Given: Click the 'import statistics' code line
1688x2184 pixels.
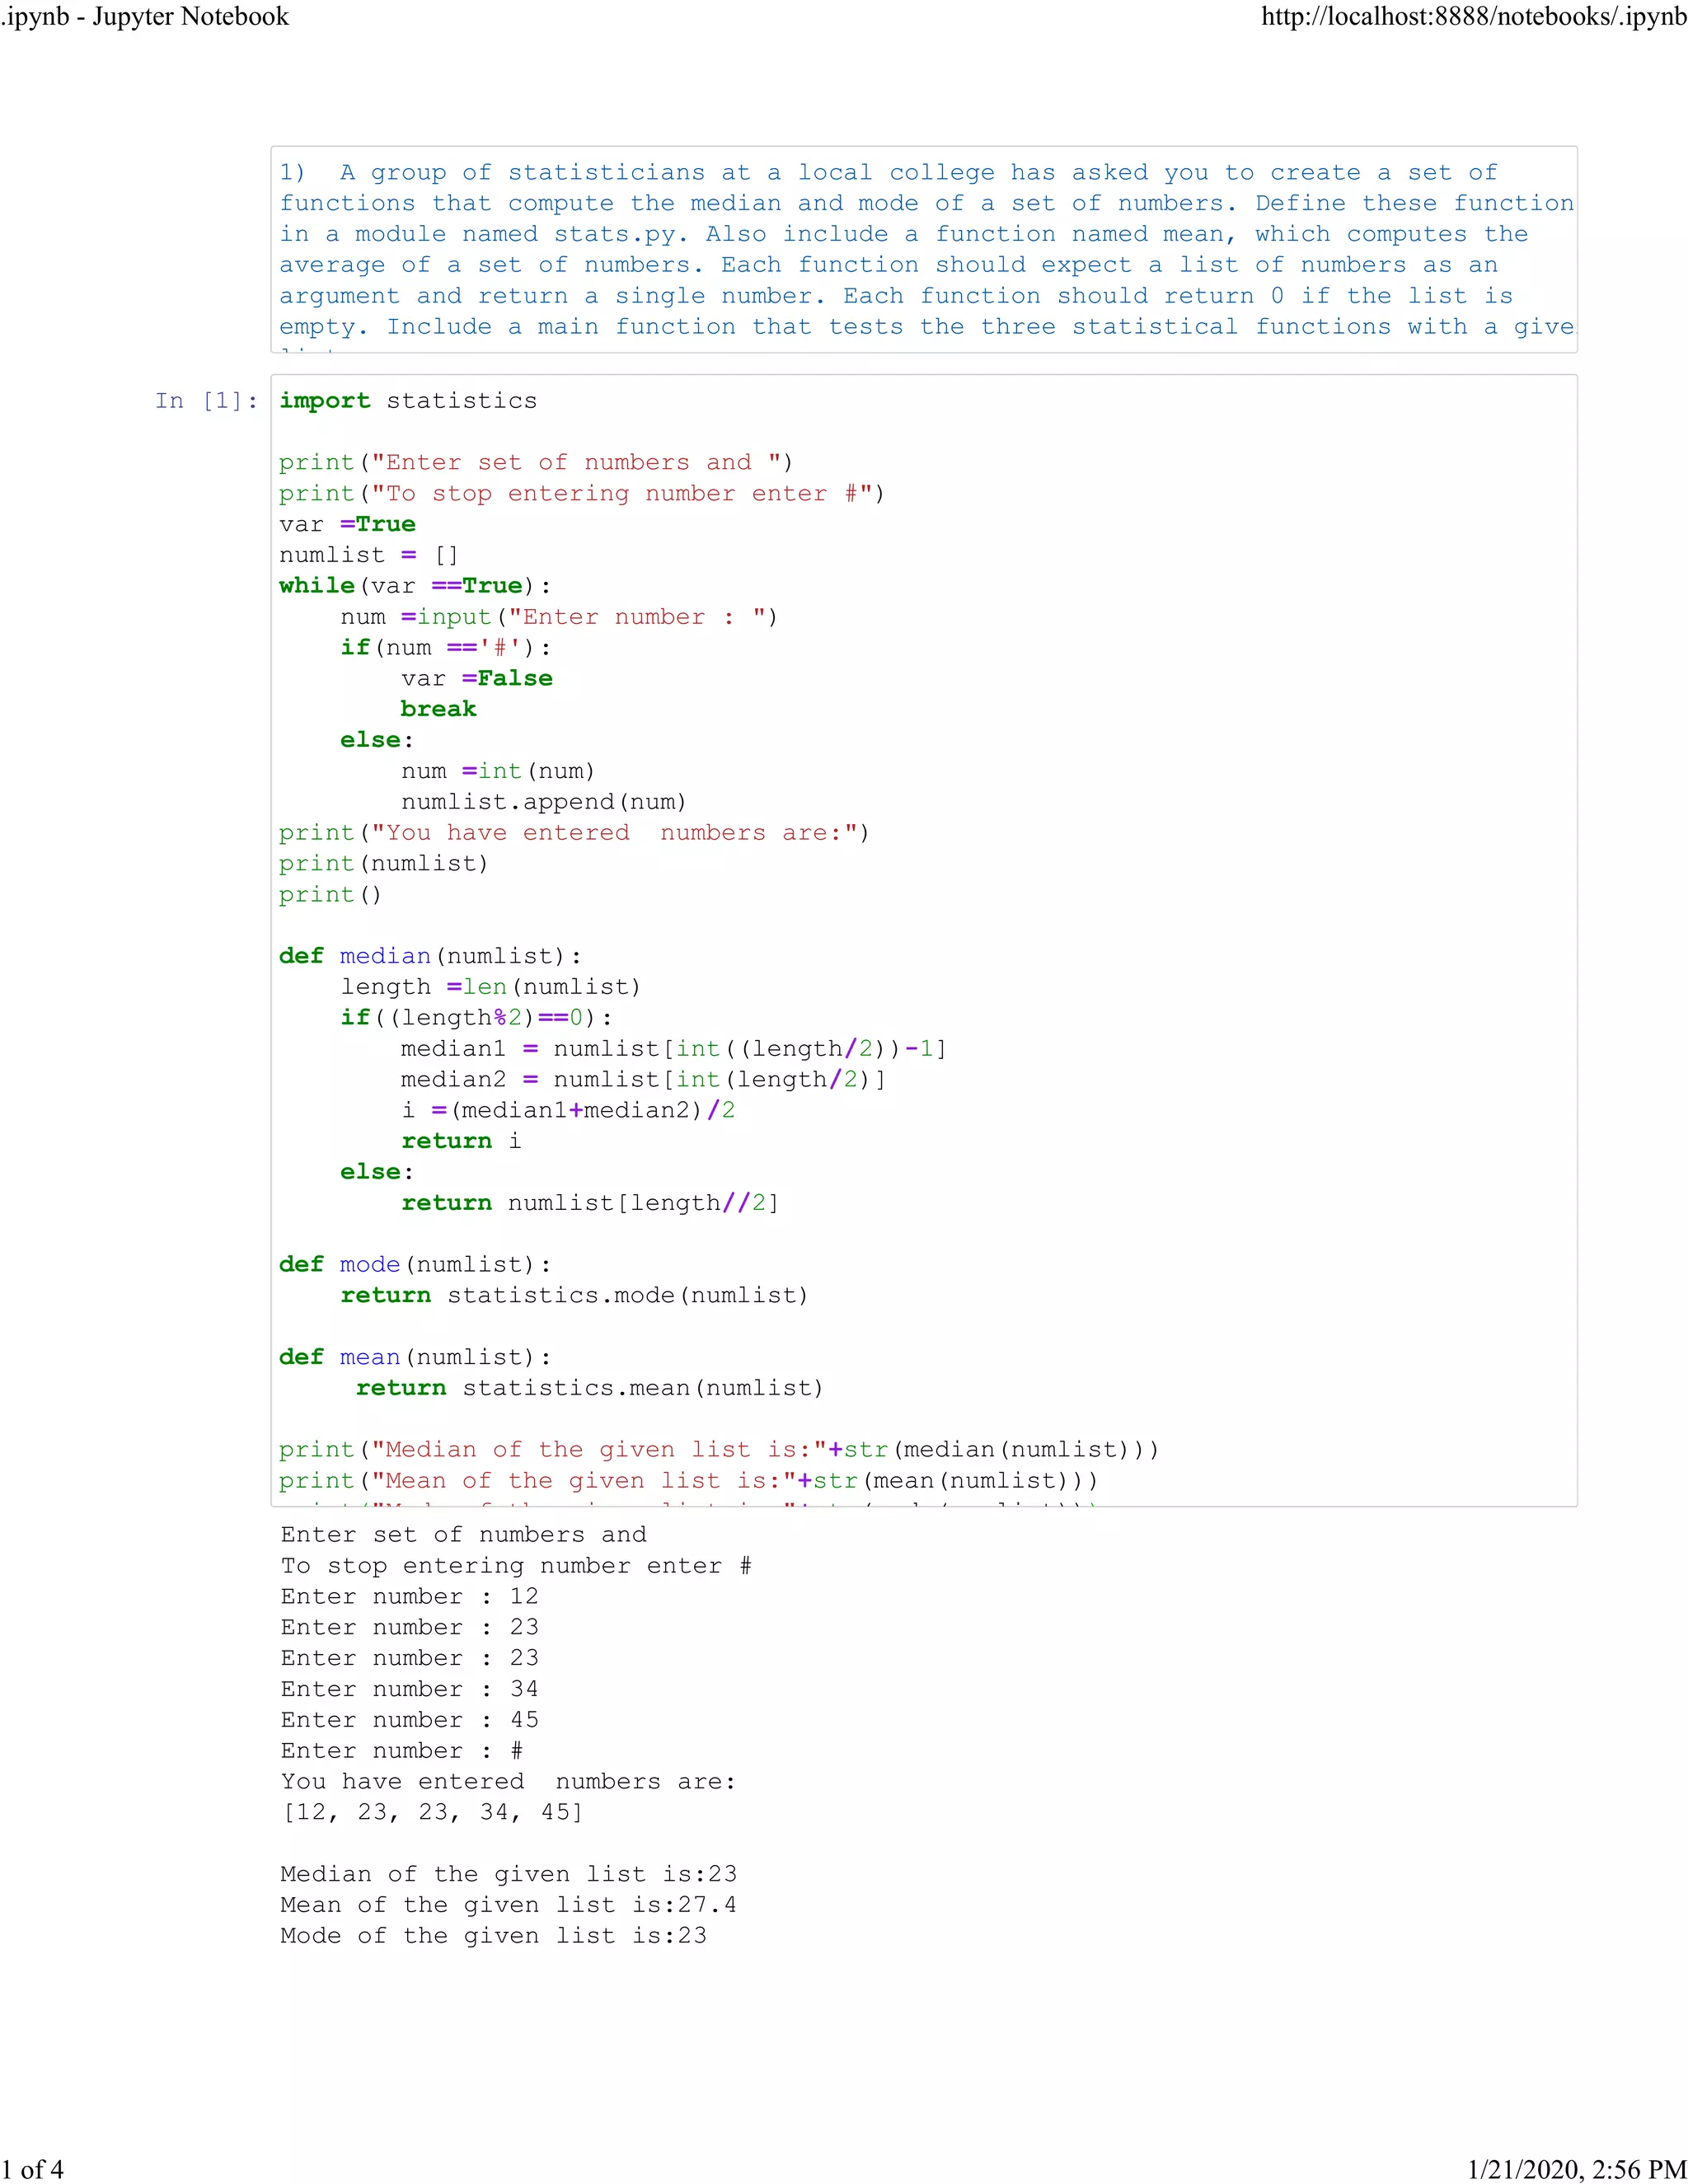Looking at the screenshot, I should coord(408,401).
